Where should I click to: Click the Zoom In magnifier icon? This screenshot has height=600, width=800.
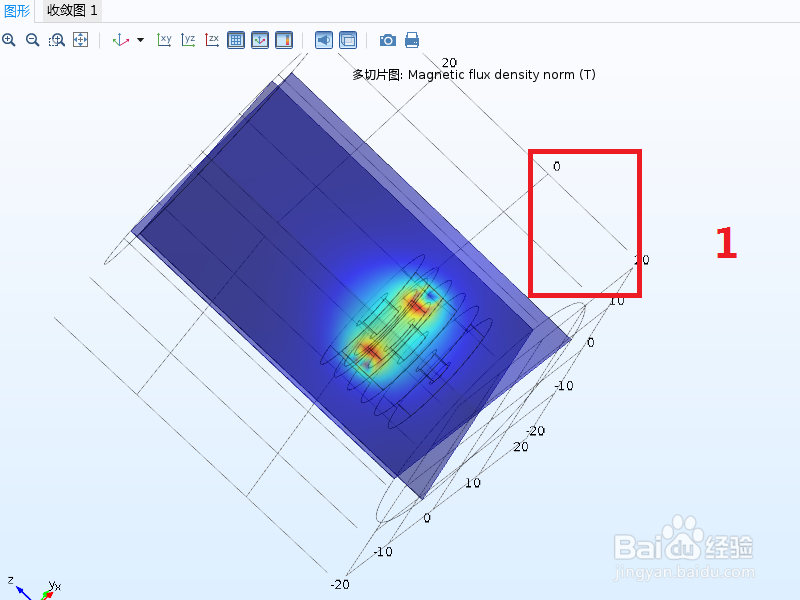(x=9, y=40)
